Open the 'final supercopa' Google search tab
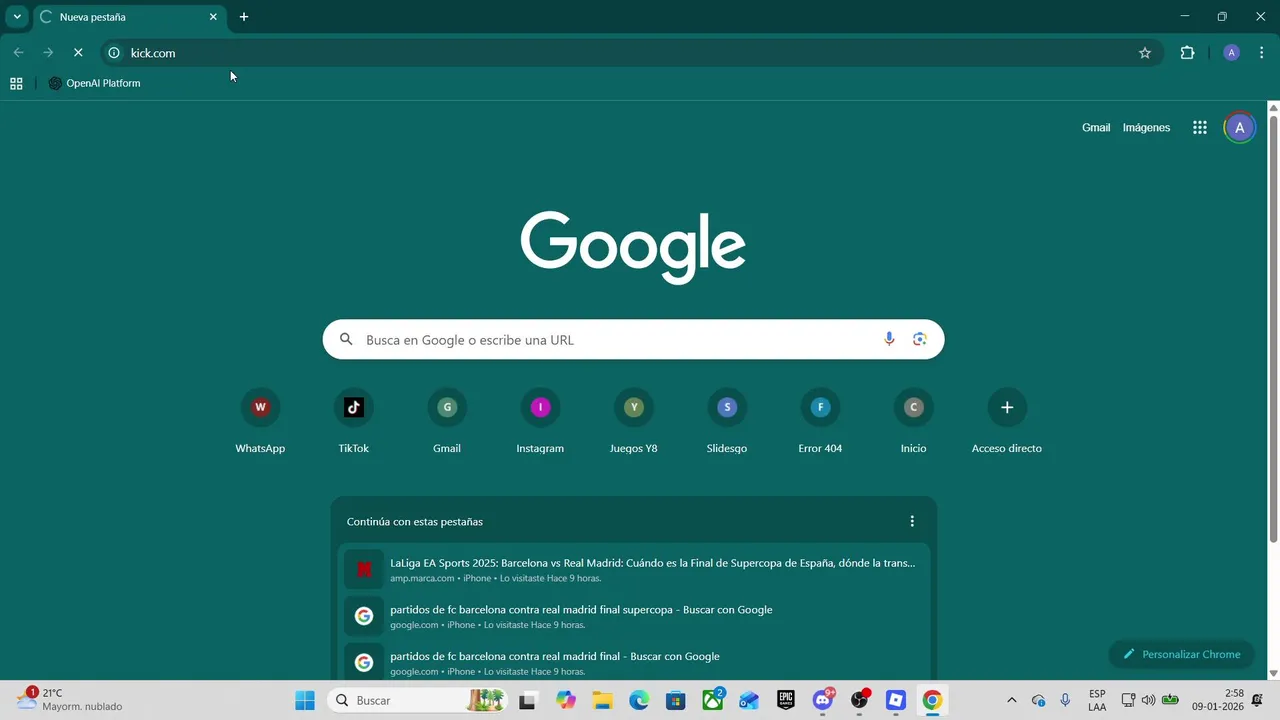 tap(633, 616)
